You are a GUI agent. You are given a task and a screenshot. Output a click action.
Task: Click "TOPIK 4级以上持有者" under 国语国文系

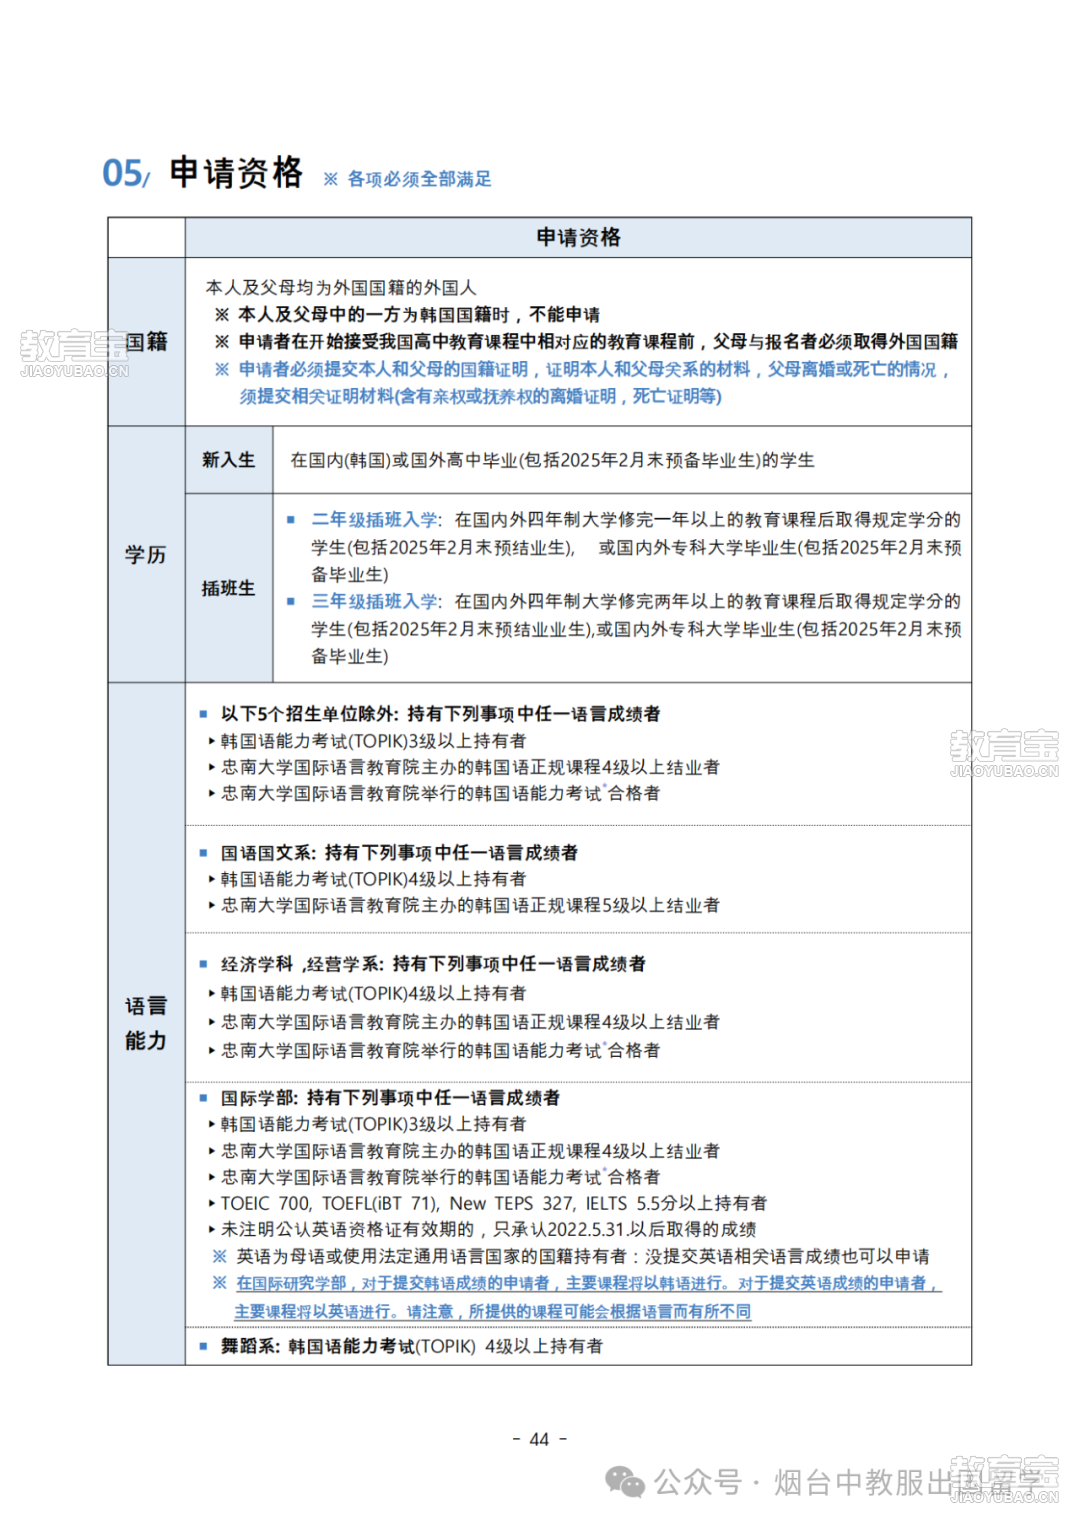(373, 879)
